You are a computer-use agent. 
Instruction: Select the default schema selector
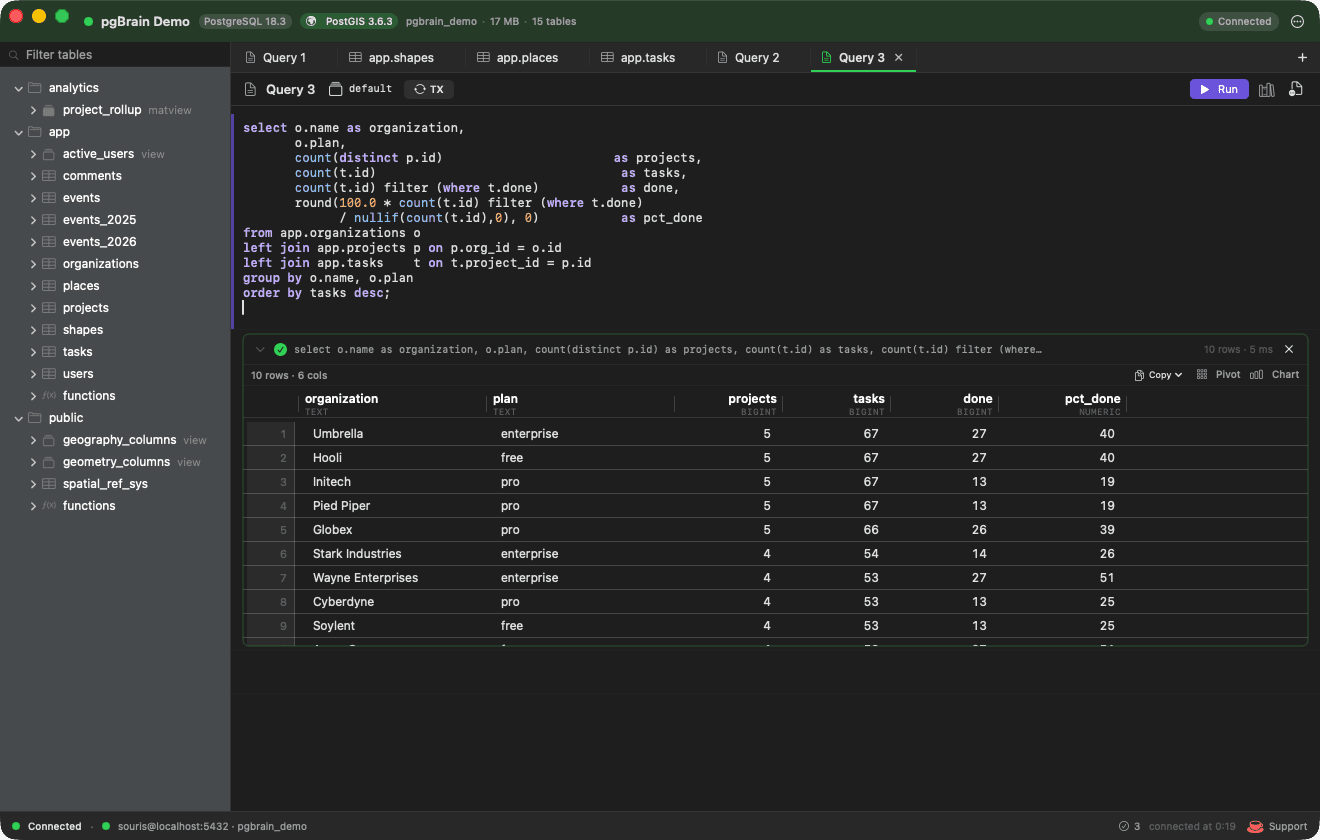pyautogui.click(x=361, y=89)
